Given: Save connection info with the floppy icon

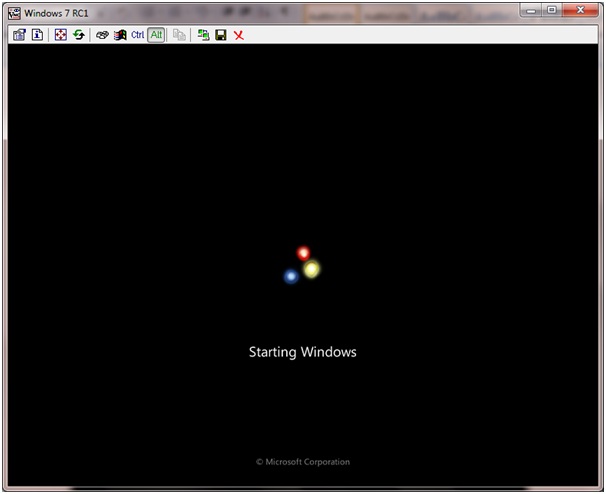Looking at the screenshot, I should click(221, 35).
